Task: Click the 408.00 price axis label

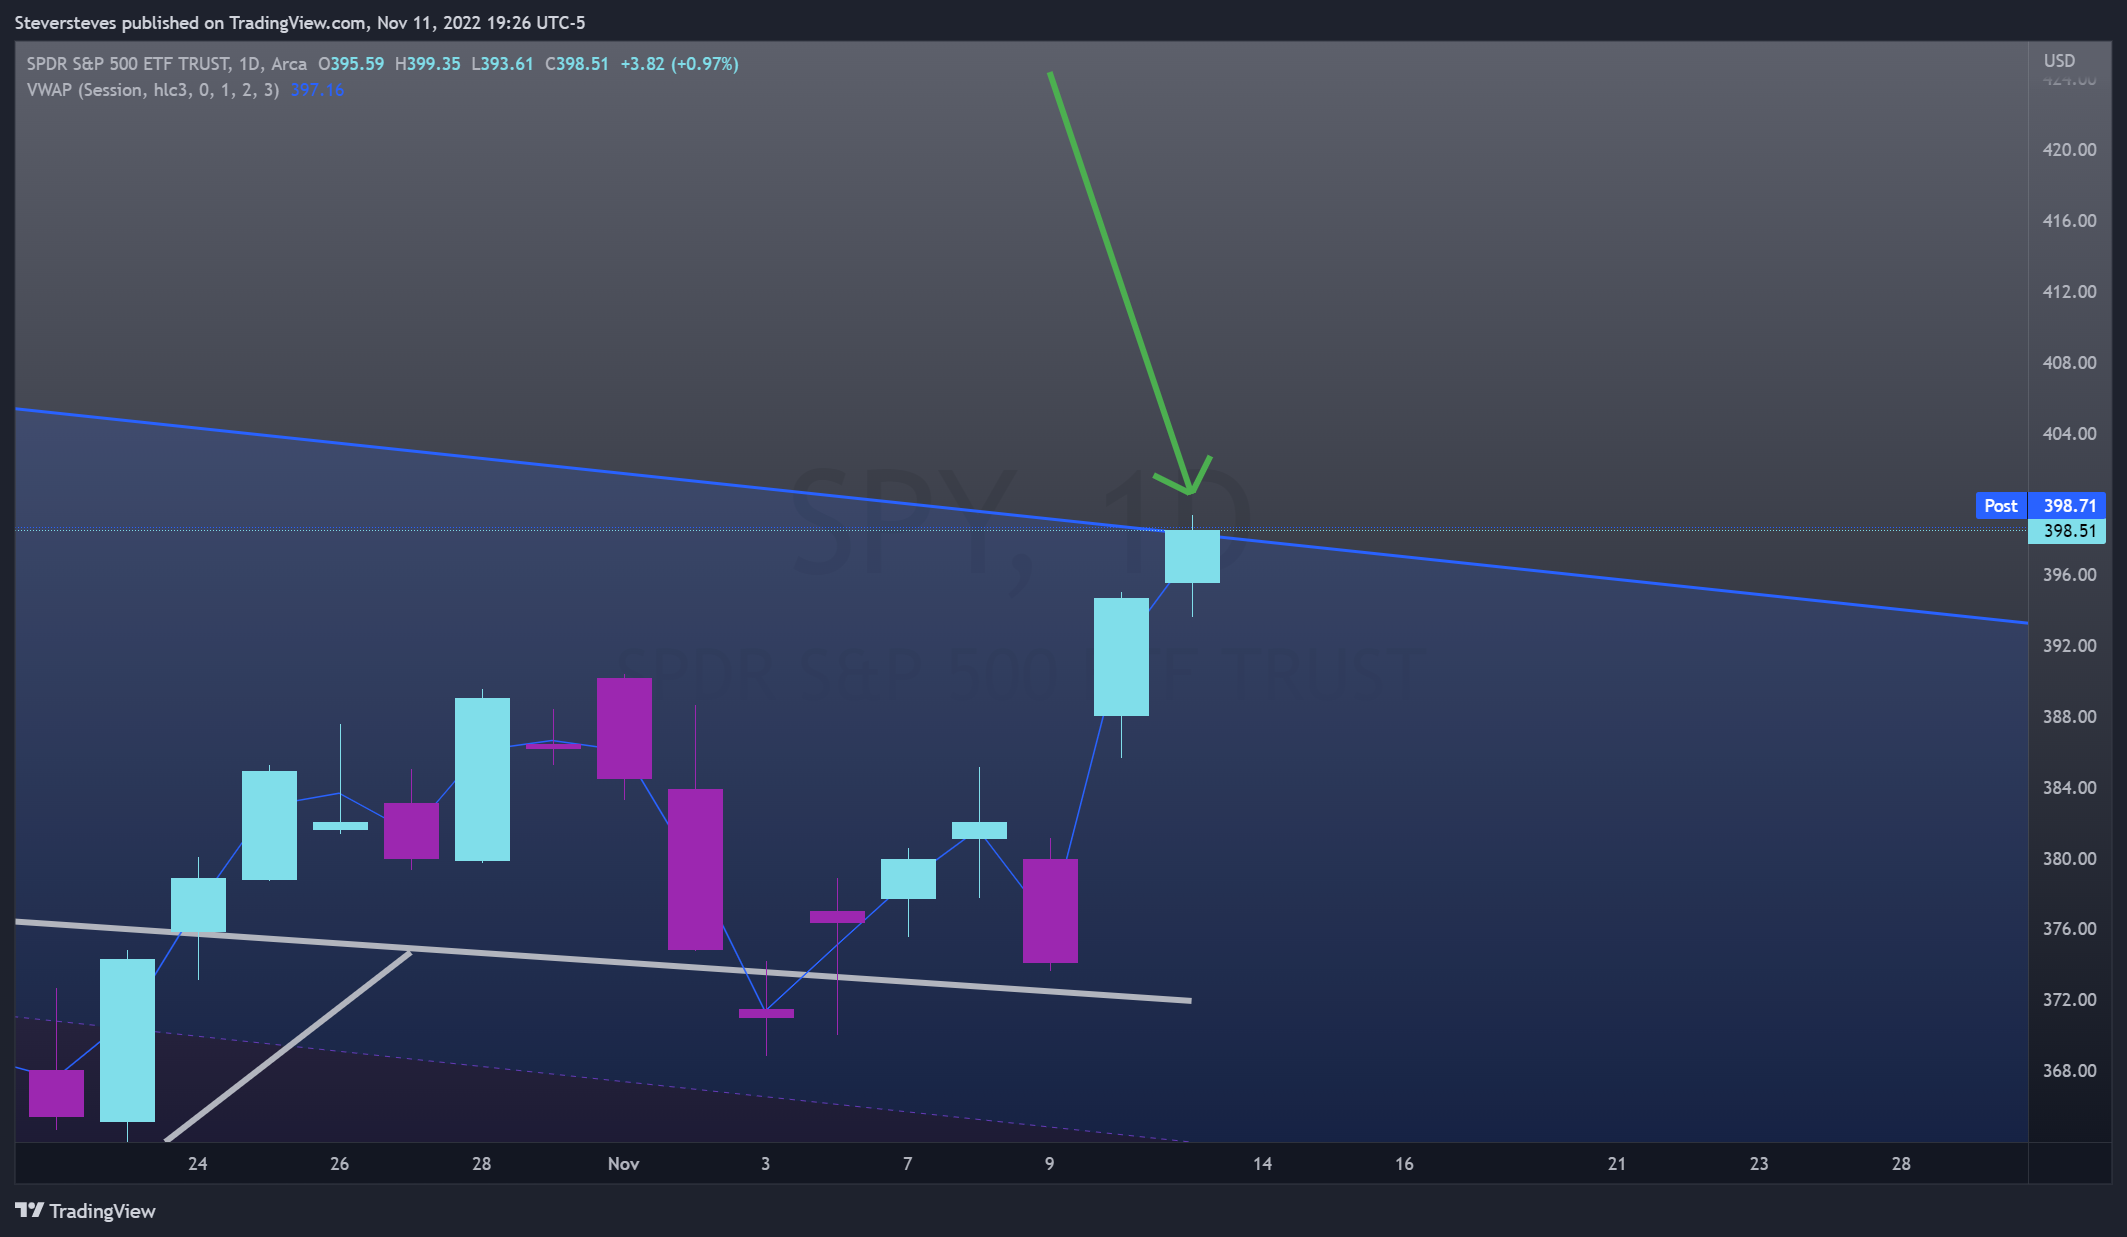Action: pos(2069,363)
